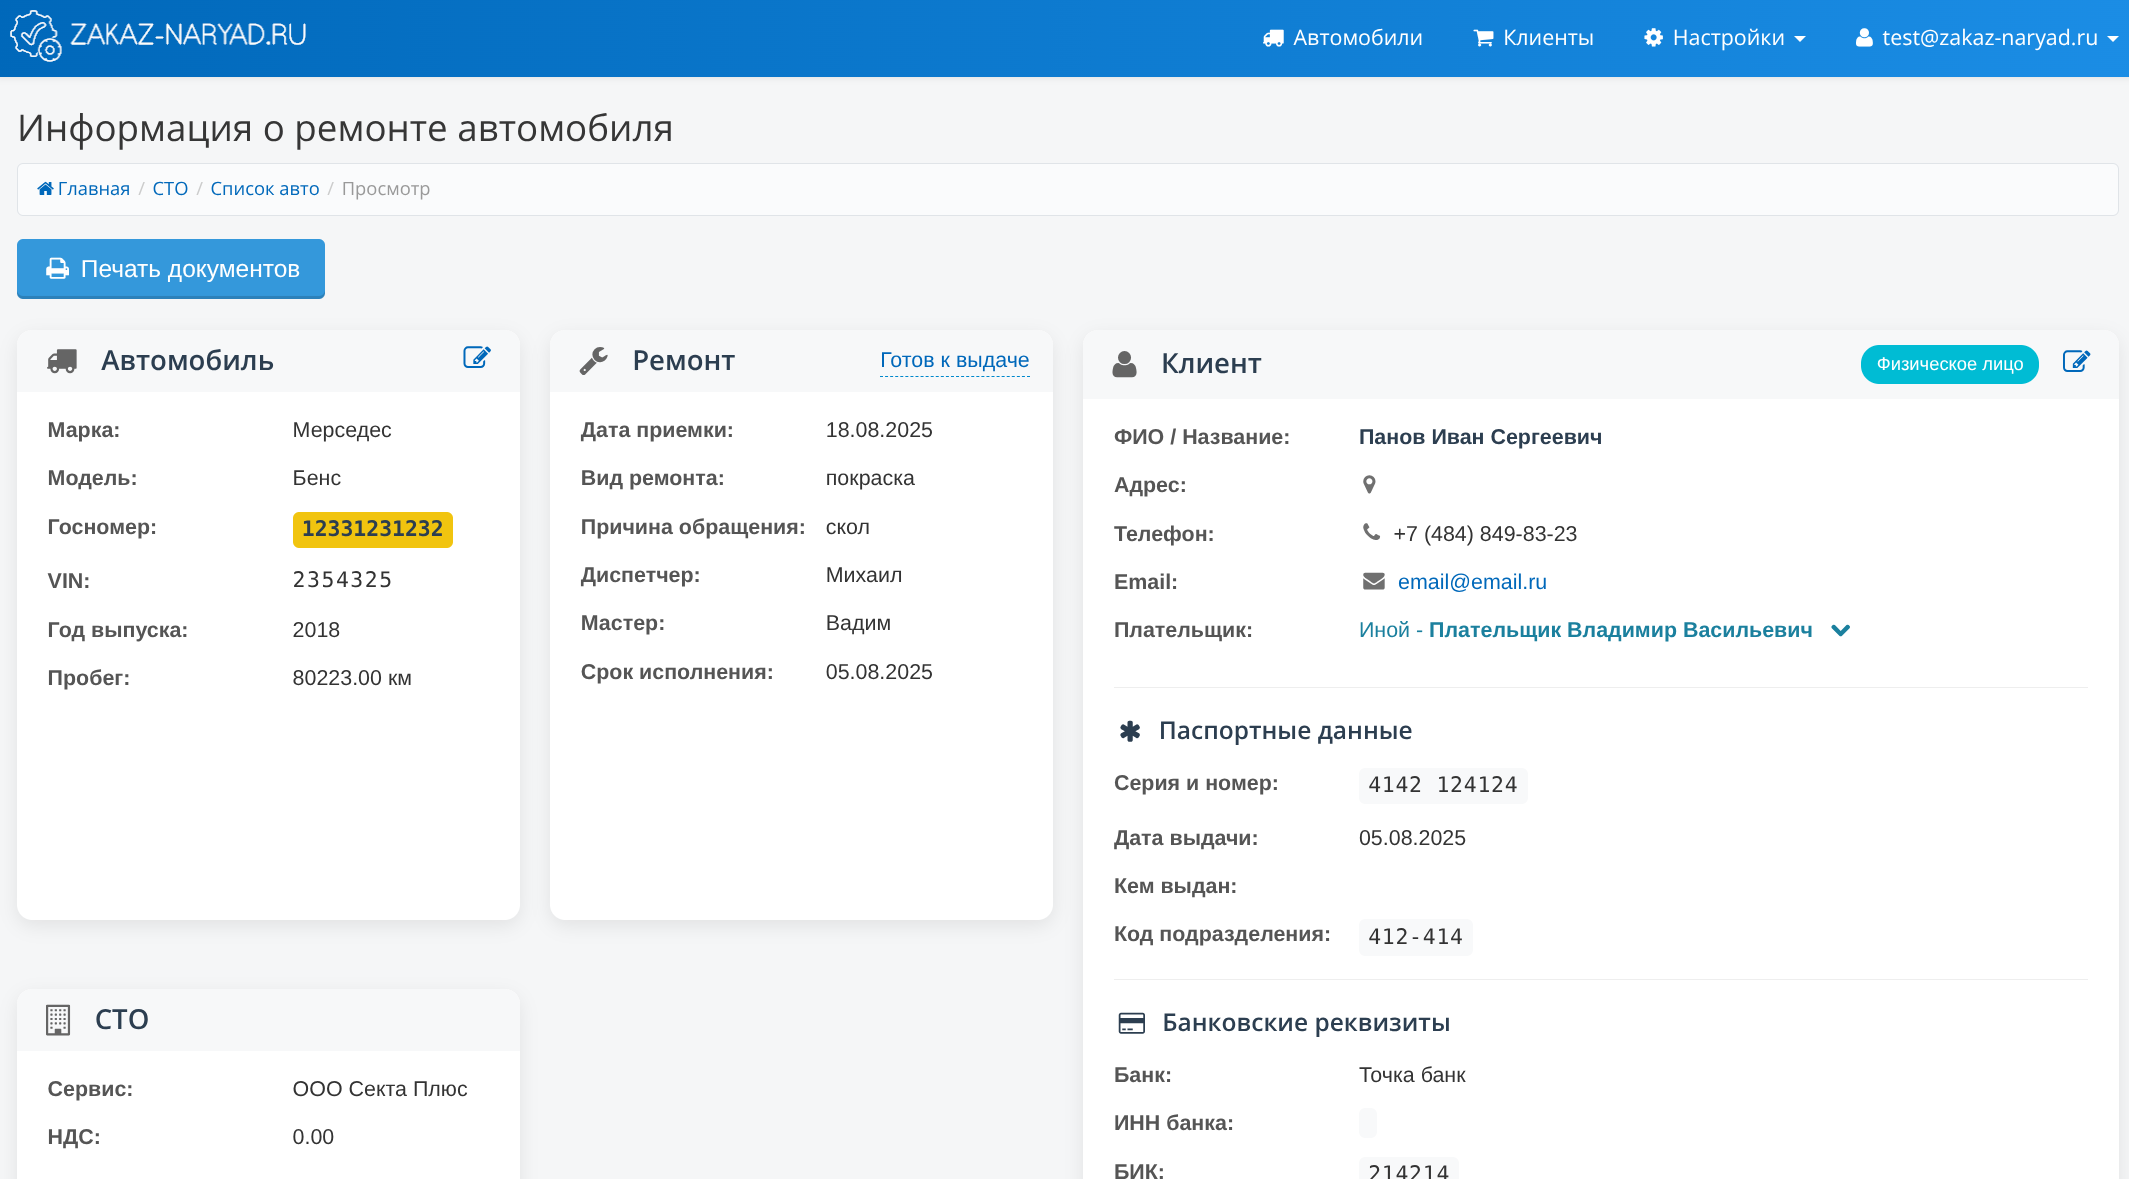Click the home icon in breadcrumbs
Screen dimensions: 2129x1179
(45, 189)
